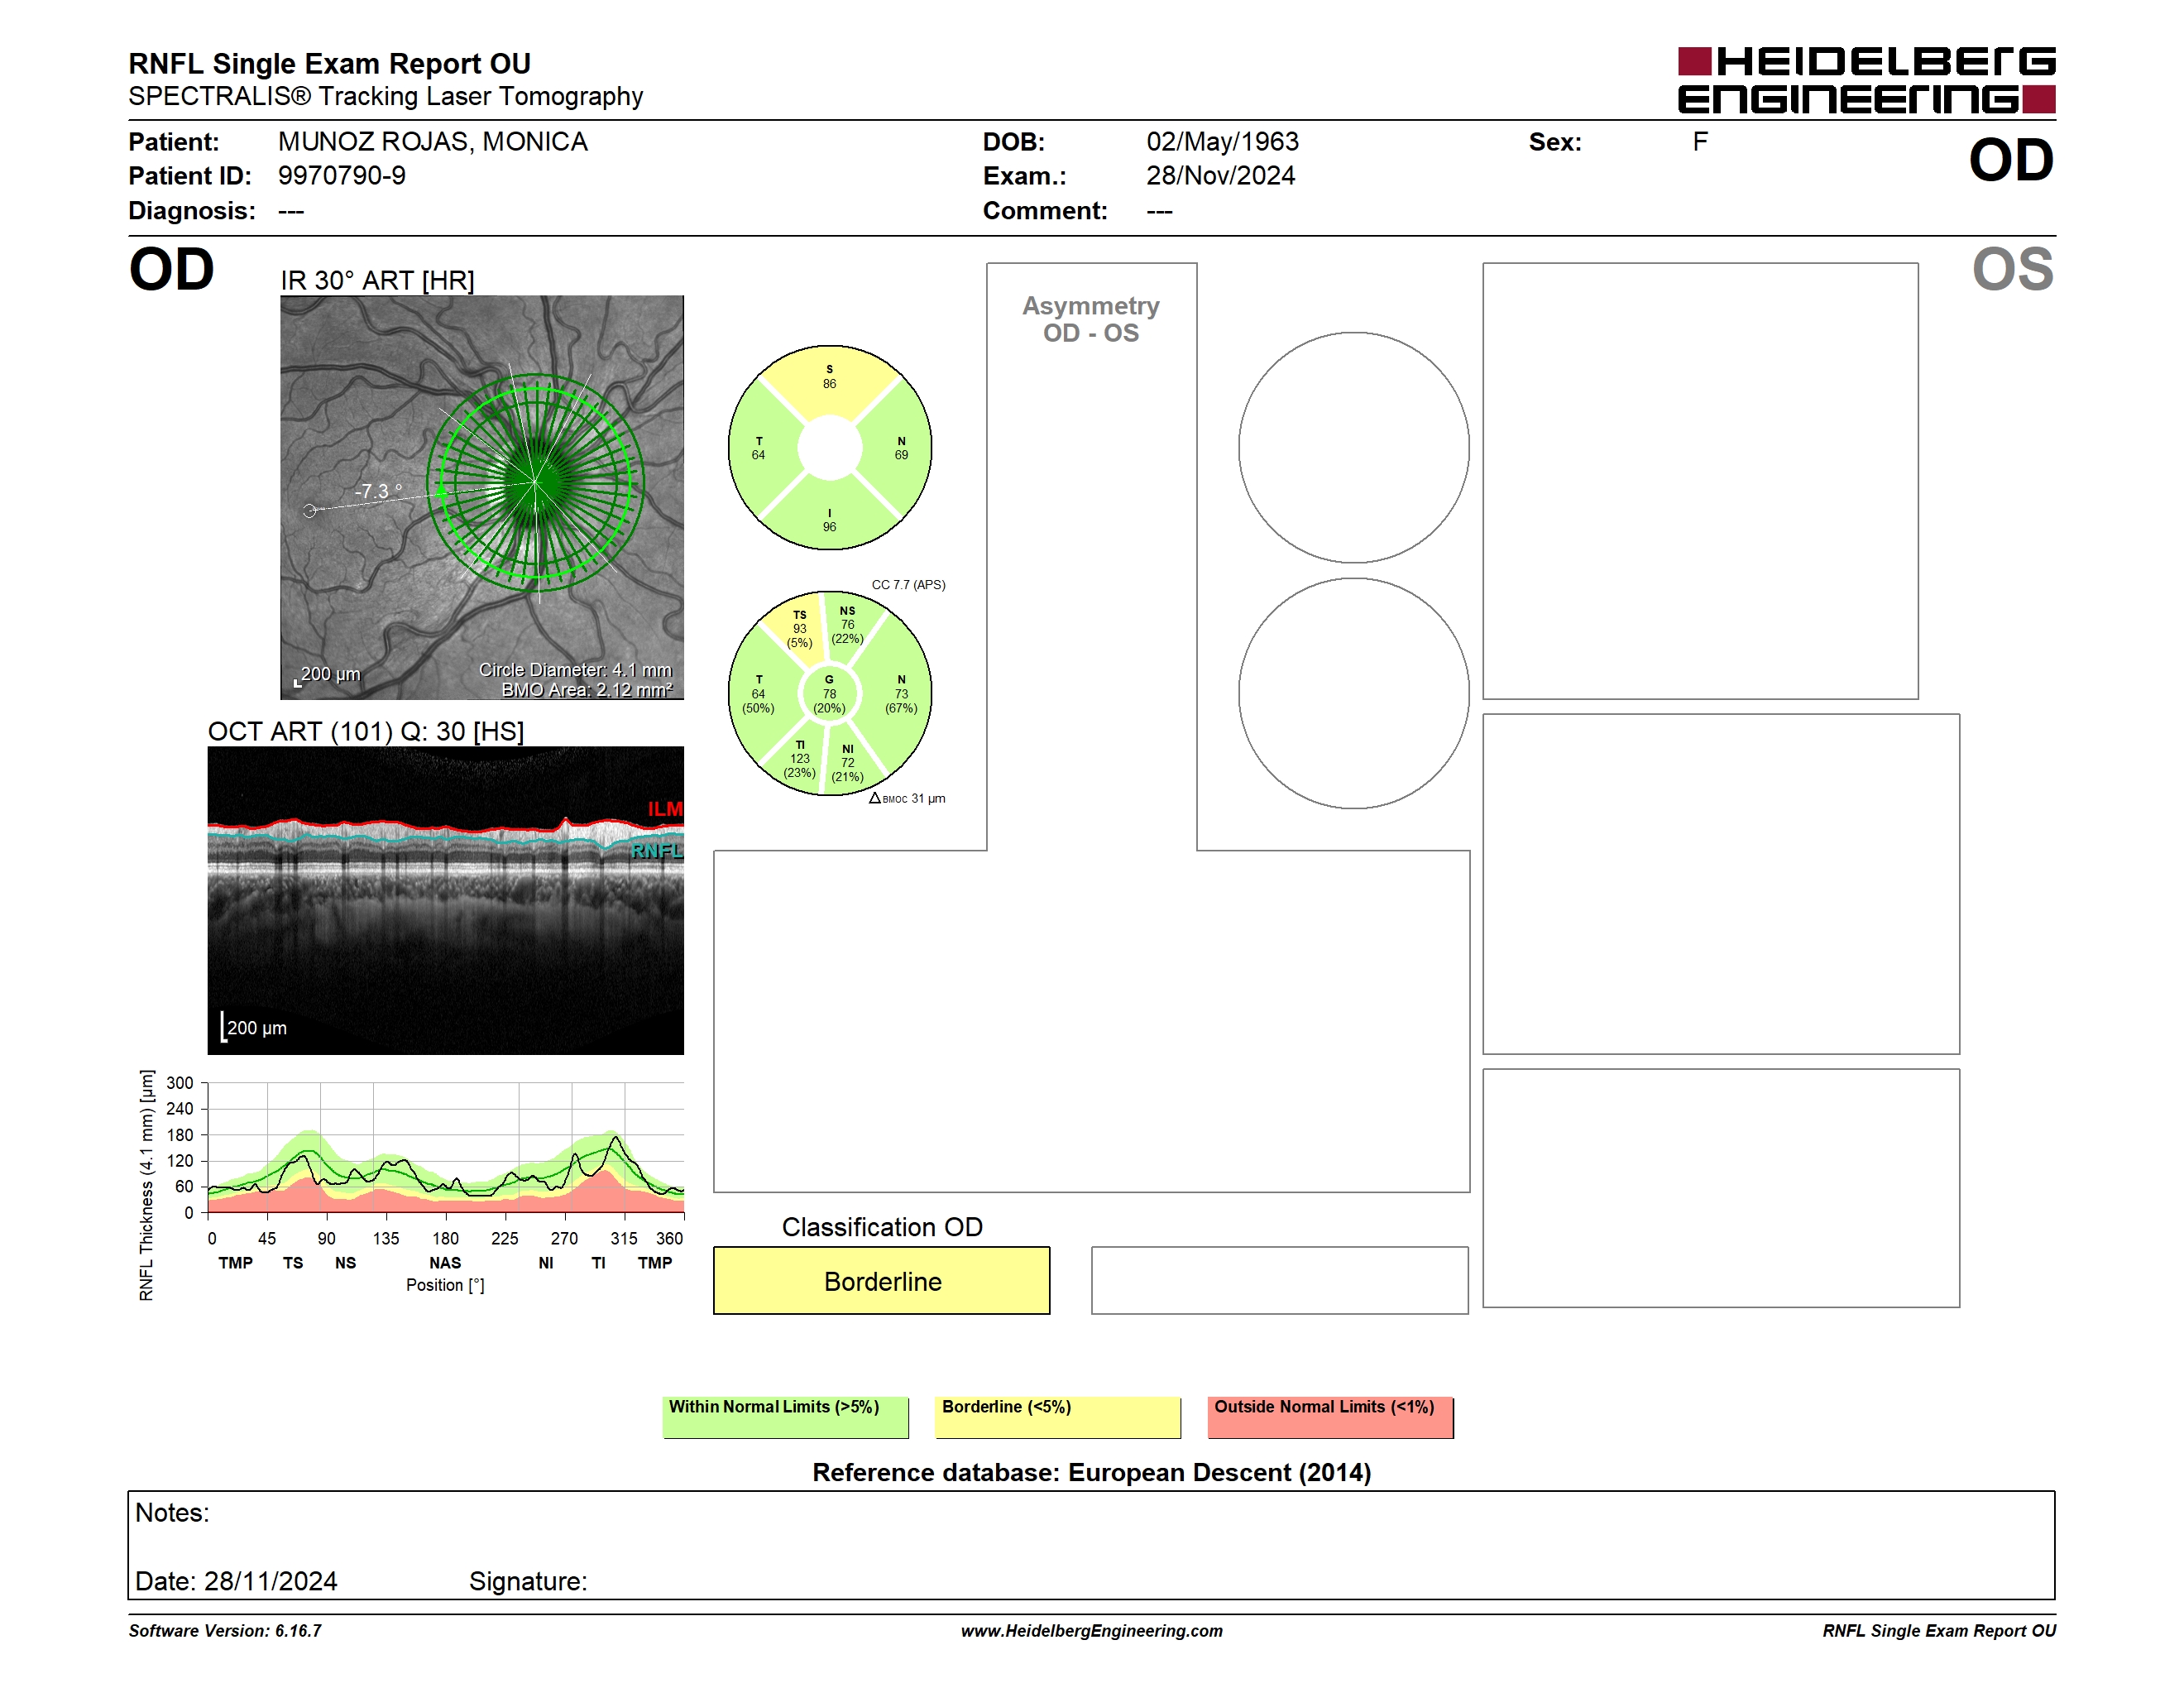2184x1688 pixels.
Task: Click the Notes field label
Action: [x=172, y=1512]
